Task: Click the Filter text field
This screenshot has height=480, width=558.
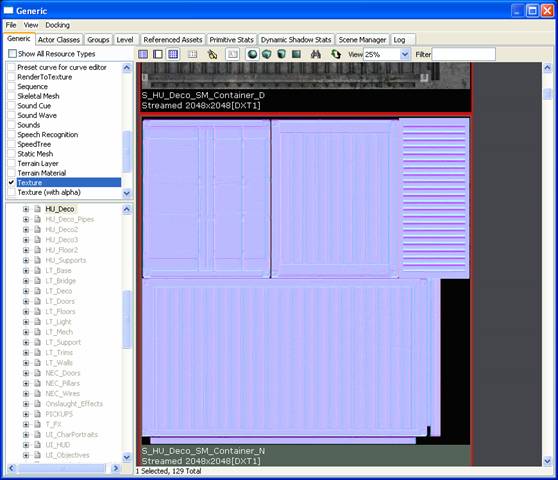Action: tap(464, 54)
